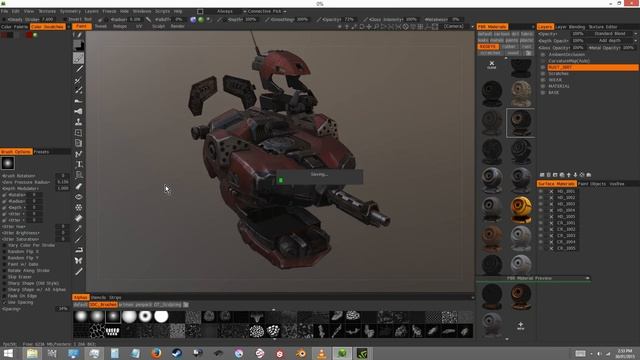The image size is (640, 360).
Task: Expand the PBR Material Preview panel arrow
Action: (x=588, y=278)
